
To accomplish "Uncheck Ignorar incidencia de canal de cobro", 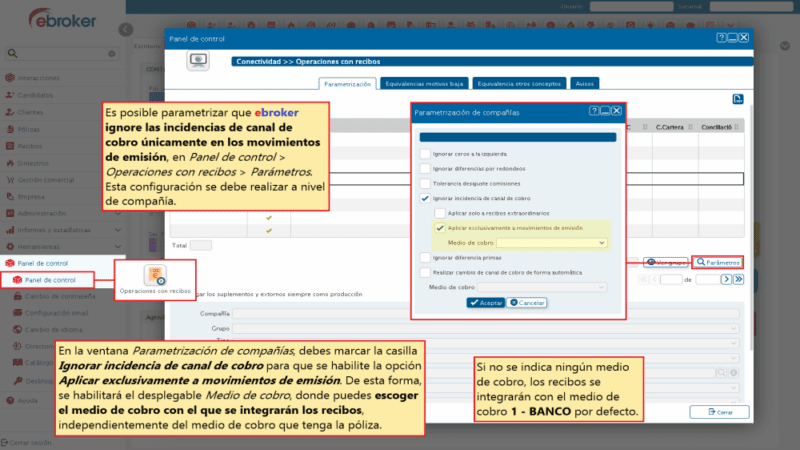I will click(x=425, y=198).
